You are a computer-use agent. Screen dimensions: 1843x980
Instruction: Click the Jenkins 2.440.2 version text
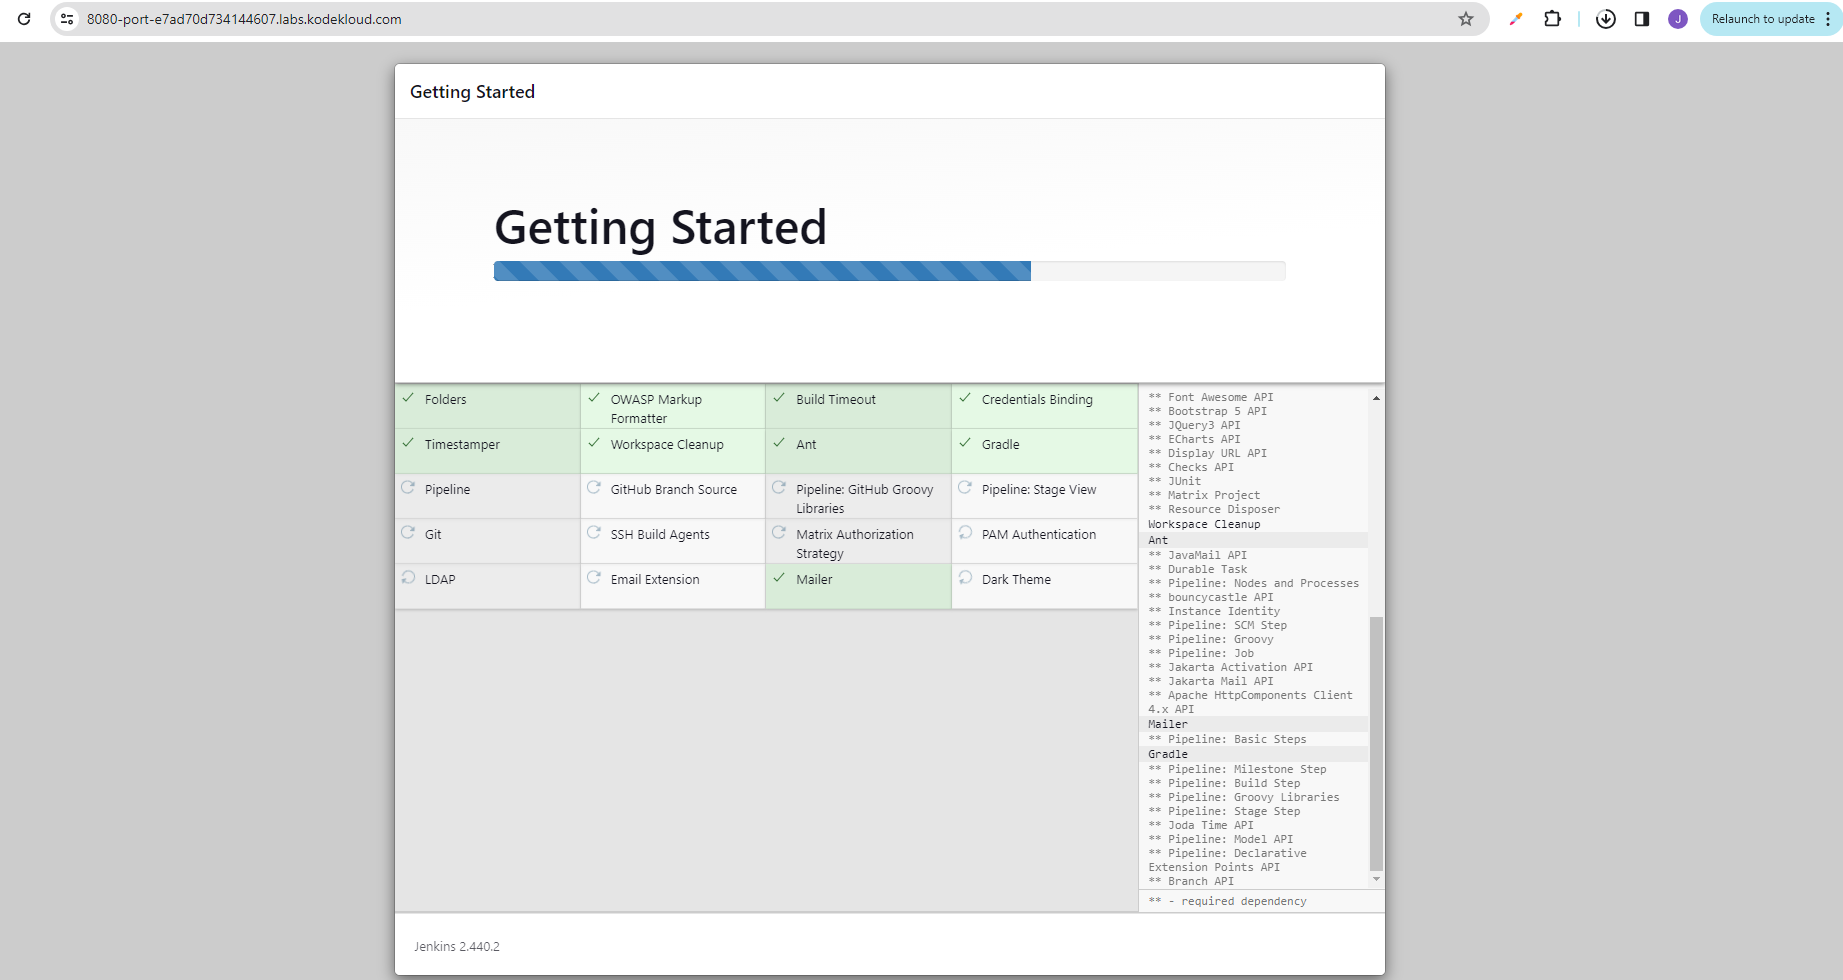(457, 947)
